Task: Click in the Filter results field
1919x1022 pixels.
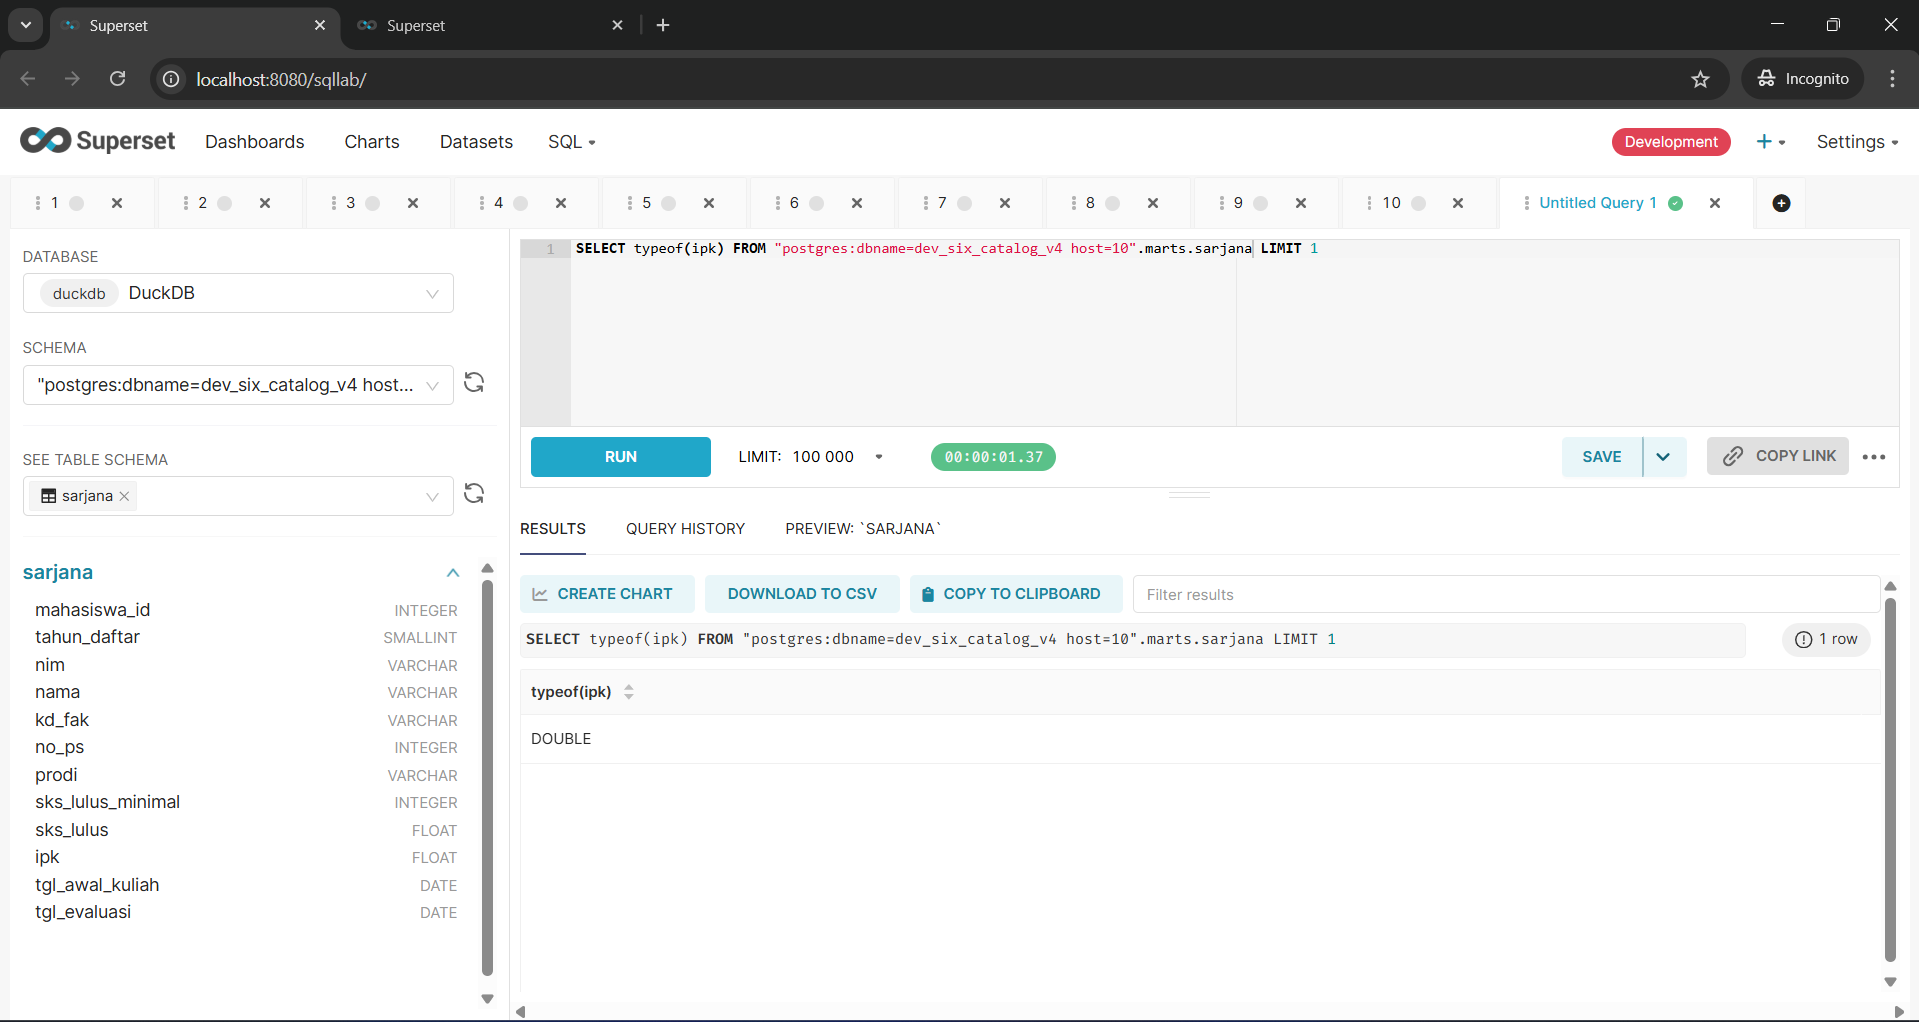Action: [1506, 594]
